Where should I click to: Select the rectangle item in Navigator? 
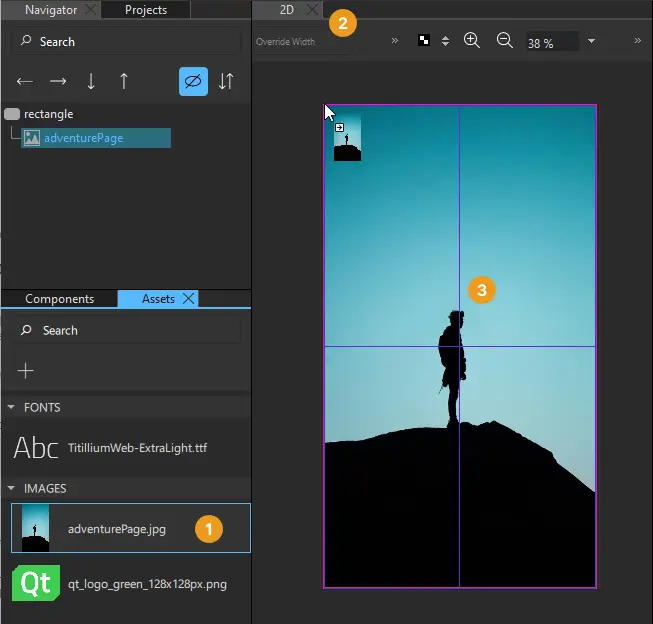[48, 114]
